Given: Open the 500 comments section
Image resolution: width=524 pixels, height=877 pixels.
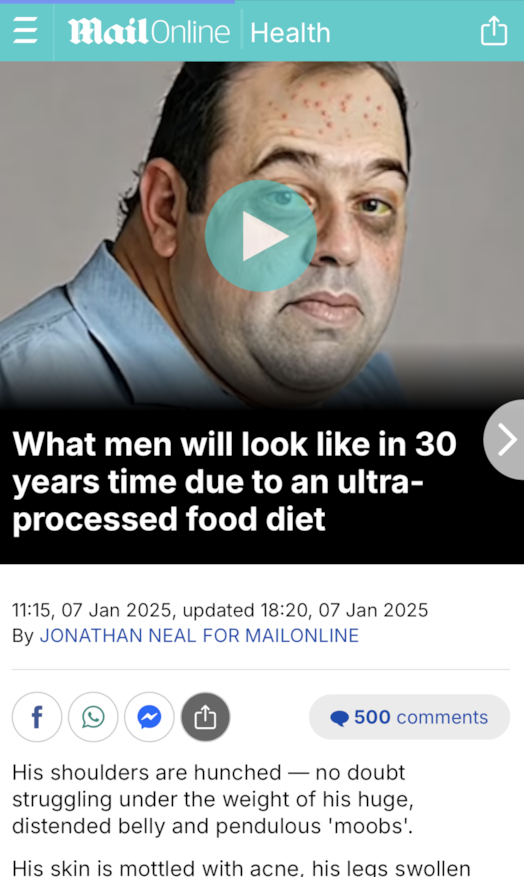Looking at the screenshot, I should click(x=409, y=717).
